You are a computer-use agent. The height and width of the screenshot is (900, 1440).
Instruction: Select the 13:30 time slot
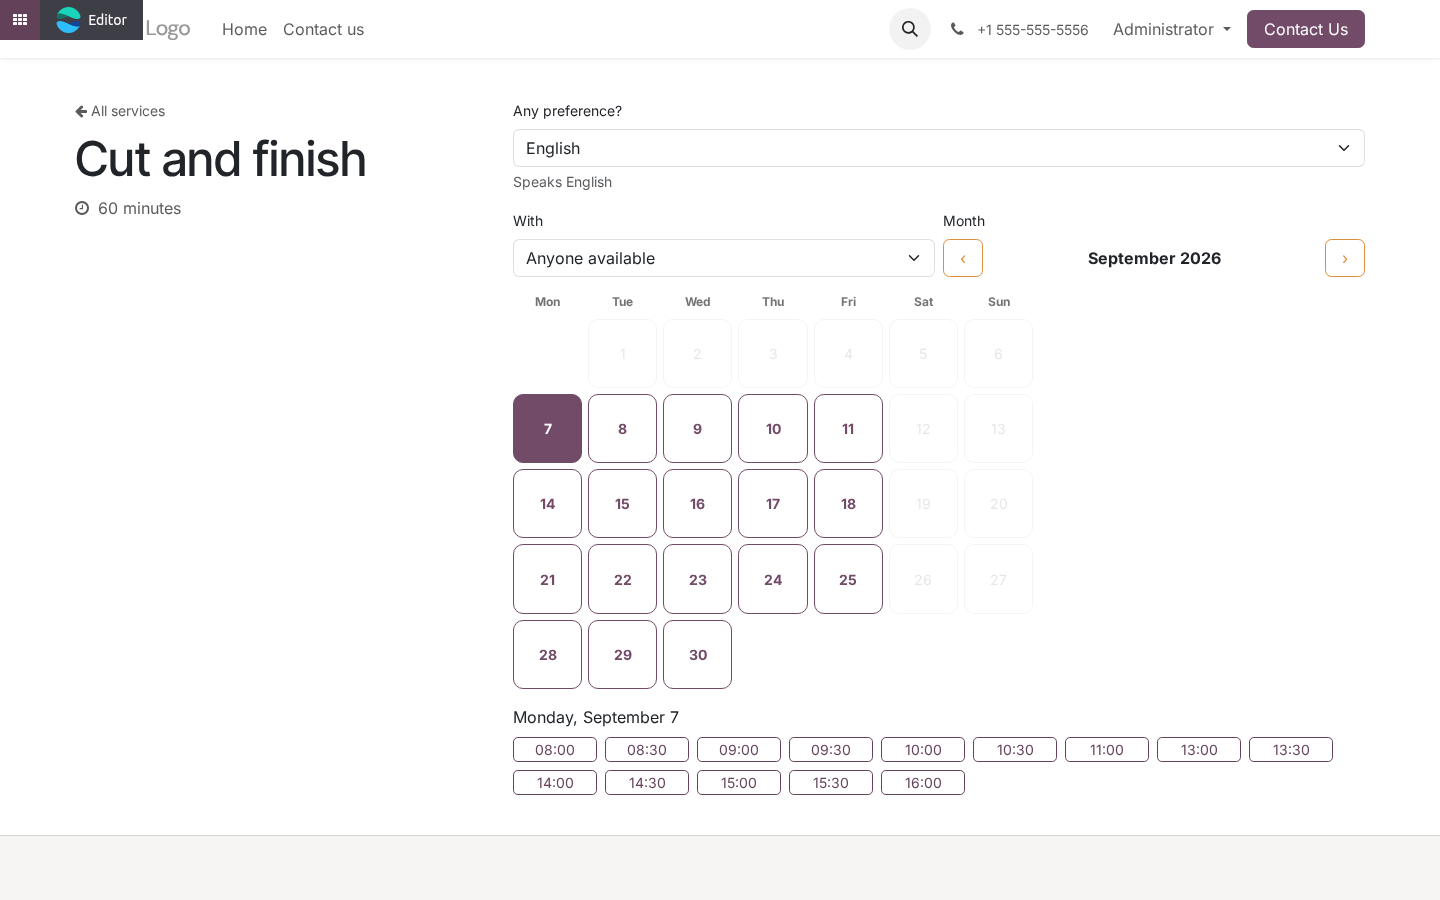pyautogui.click(x=1291, y=750)
